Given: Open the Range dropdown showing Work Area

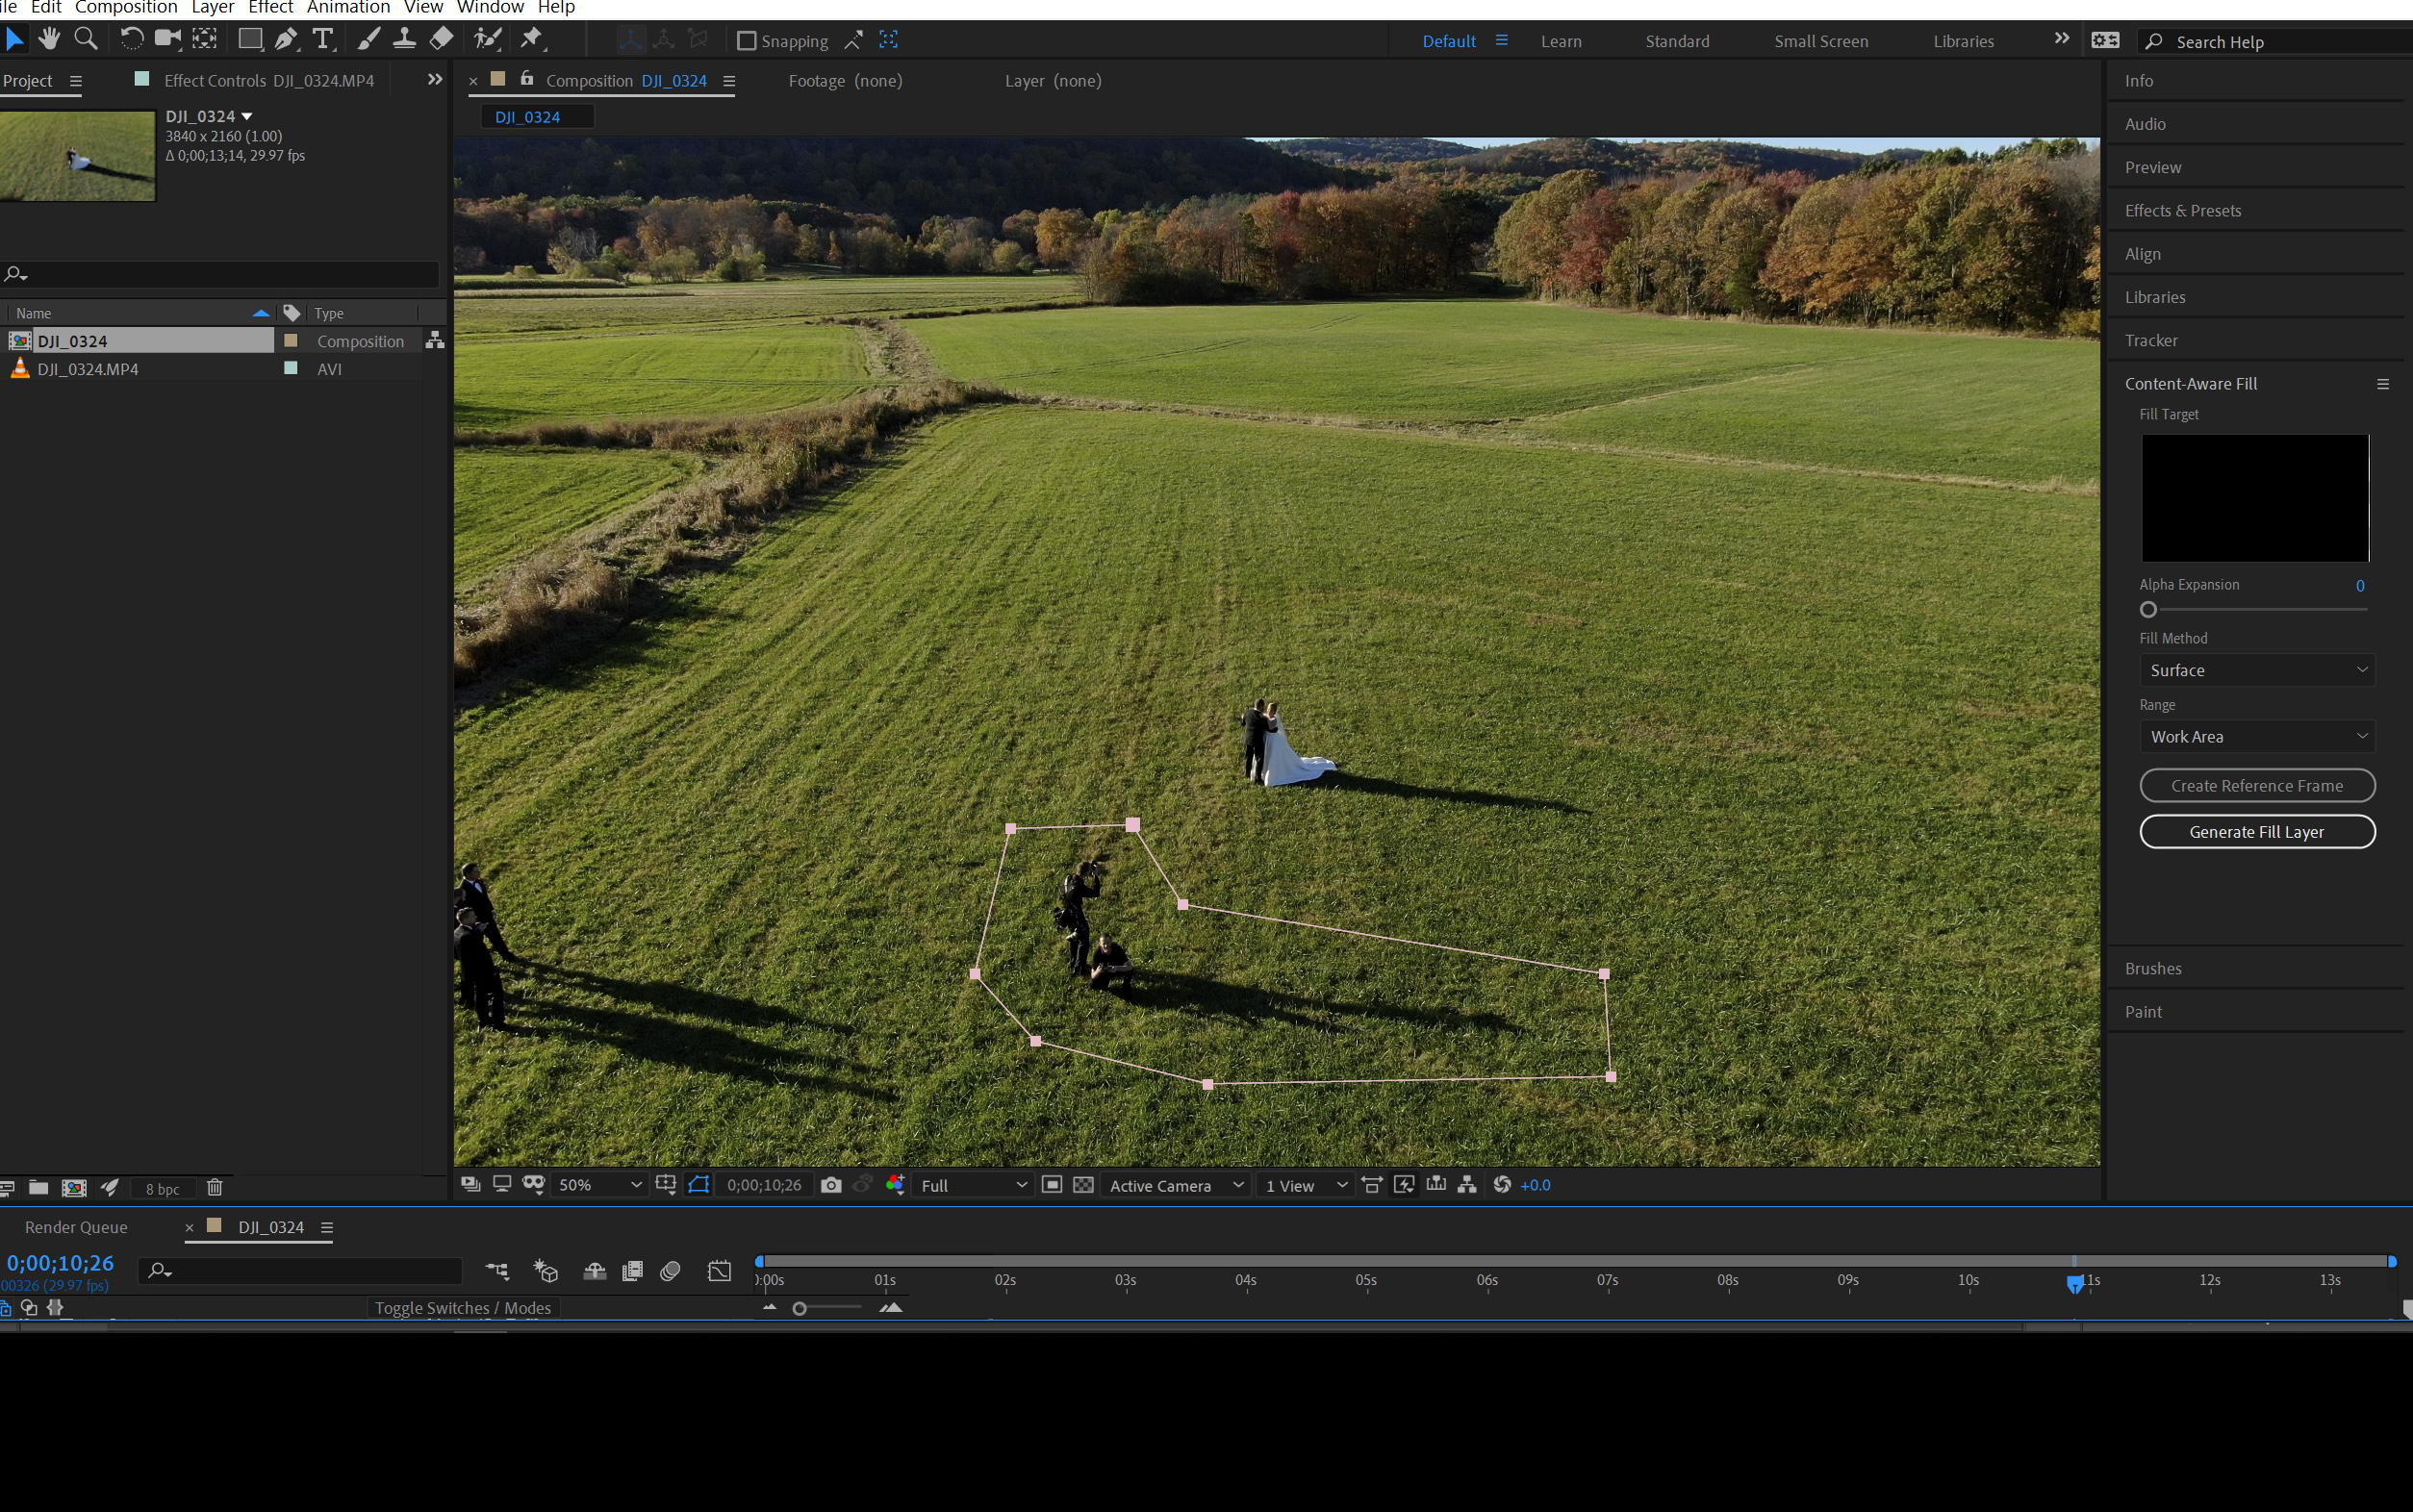Looking at the screenshot, I should point(2255,736).
